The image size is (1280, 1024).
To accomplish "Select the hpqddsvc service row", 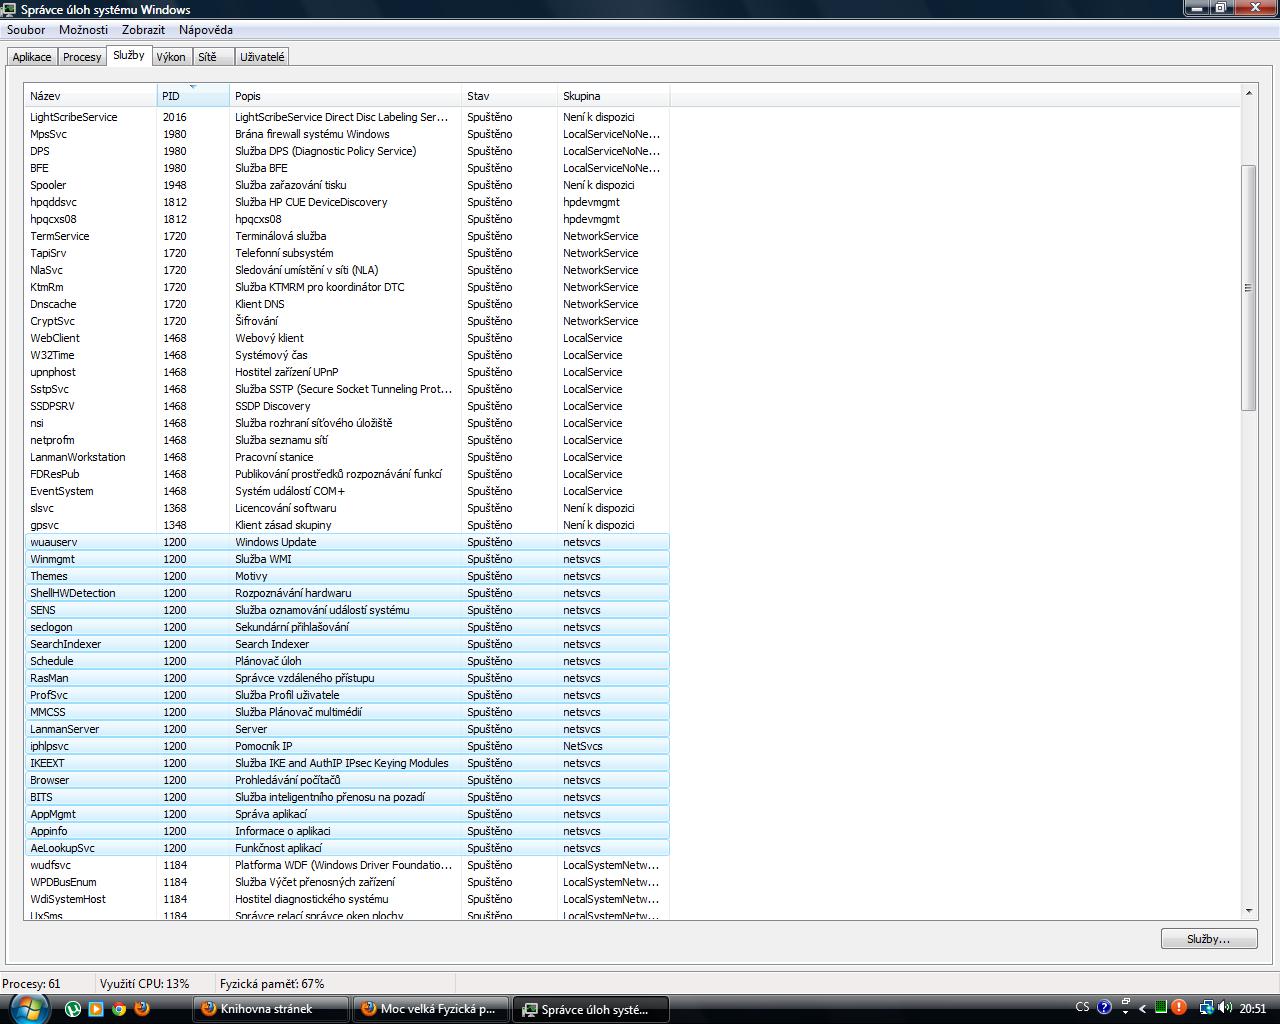I will pos(347,202).
